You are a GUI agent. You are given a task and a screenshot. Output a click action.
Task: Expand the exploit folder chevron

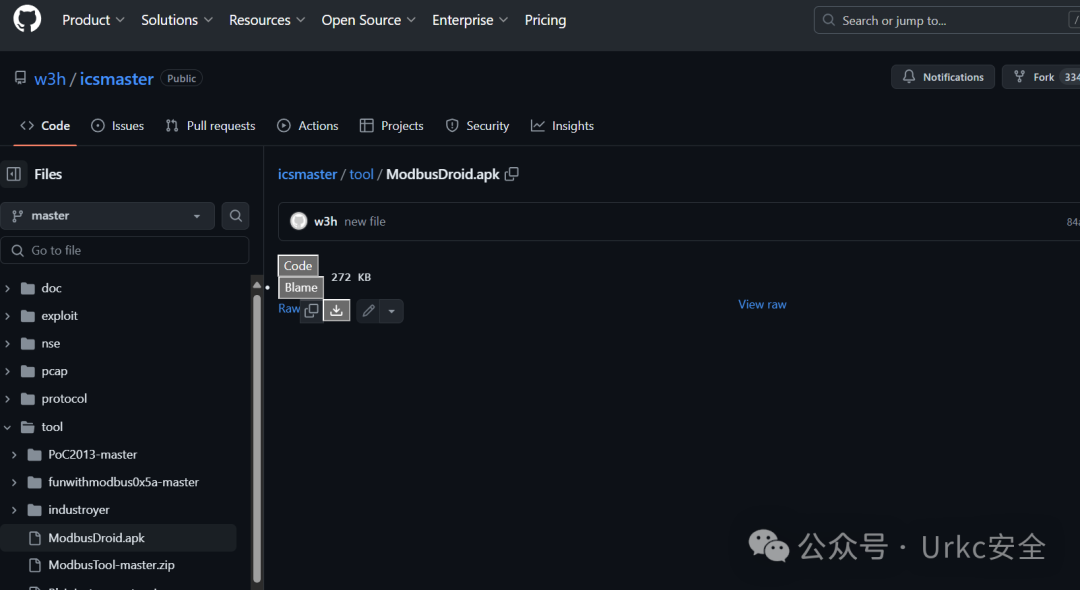[8, 315]
